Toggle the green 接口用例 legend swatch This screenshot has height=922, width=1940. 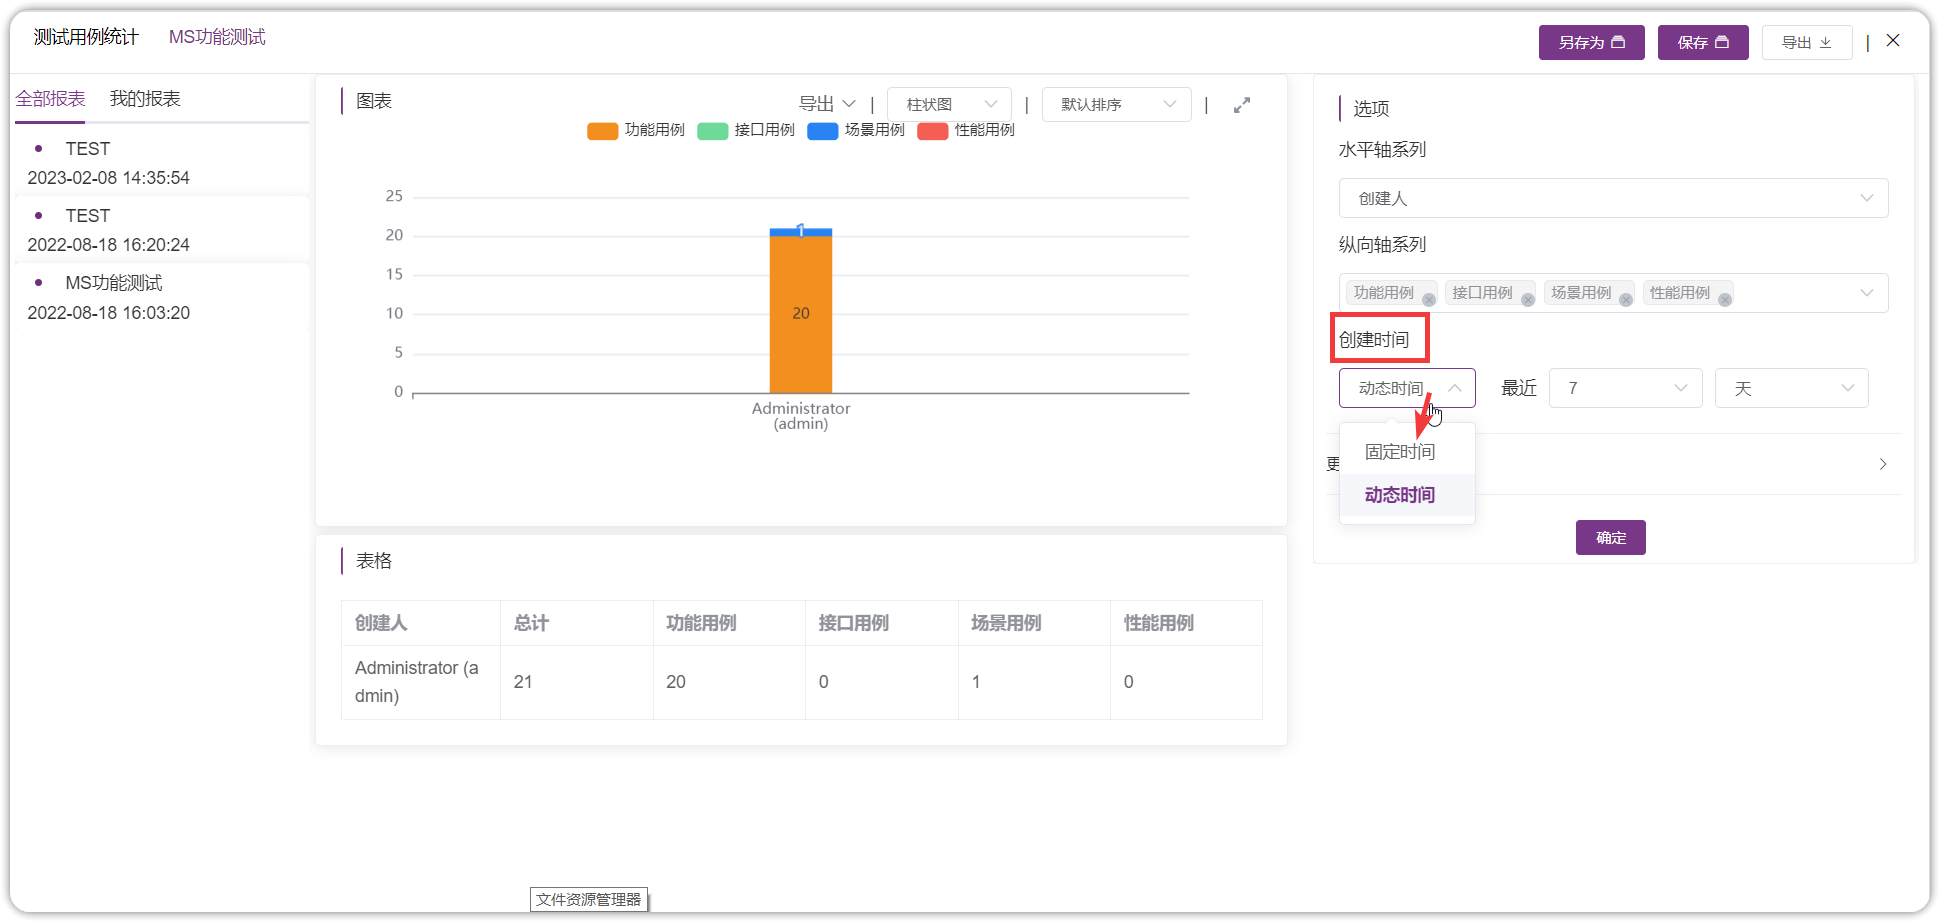click(712, 131)
